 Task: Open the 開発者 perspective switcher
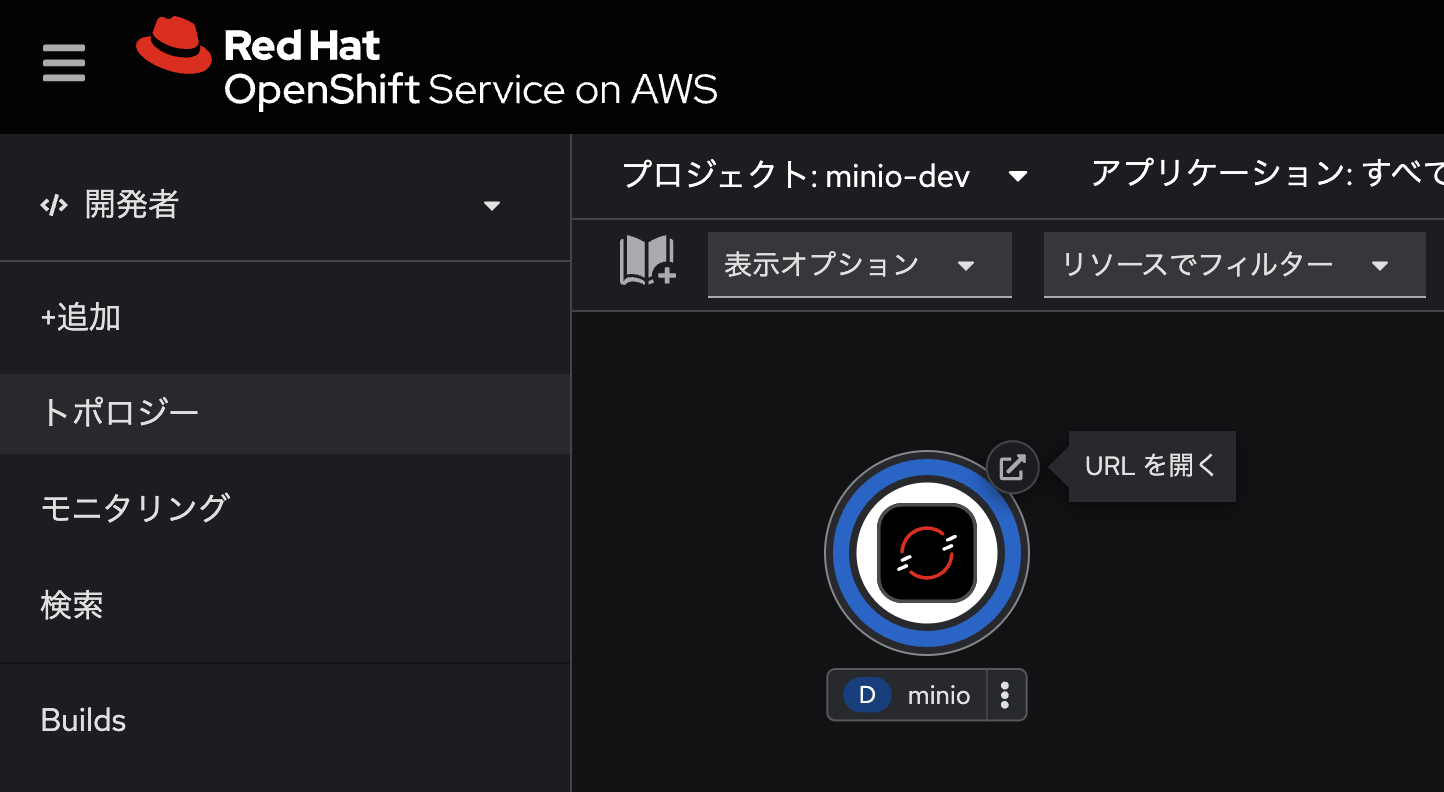pyautogui.click(x=270, y=205)
